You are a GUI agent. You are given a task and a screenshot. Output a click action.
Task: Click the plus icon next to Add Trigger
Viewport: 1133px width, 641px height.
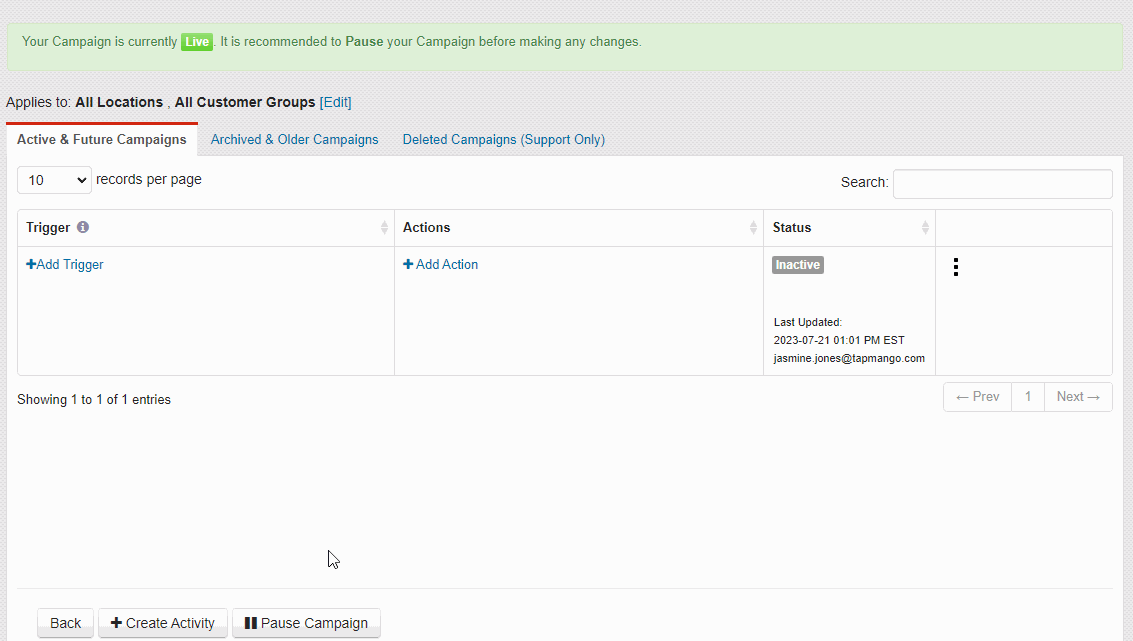click(x=30, y=264)
